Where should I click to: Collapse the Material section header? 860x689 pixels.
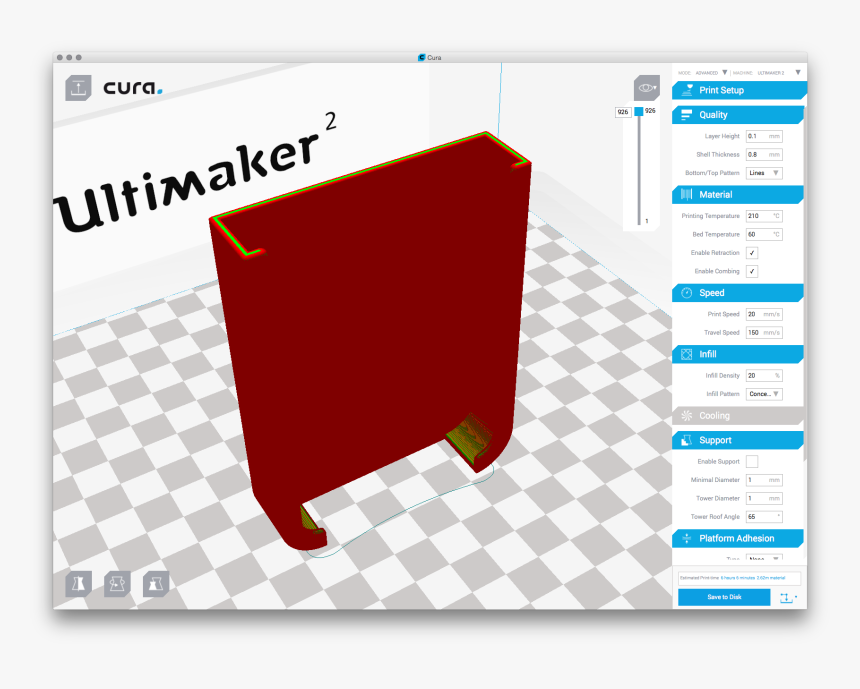click(738, 194)
